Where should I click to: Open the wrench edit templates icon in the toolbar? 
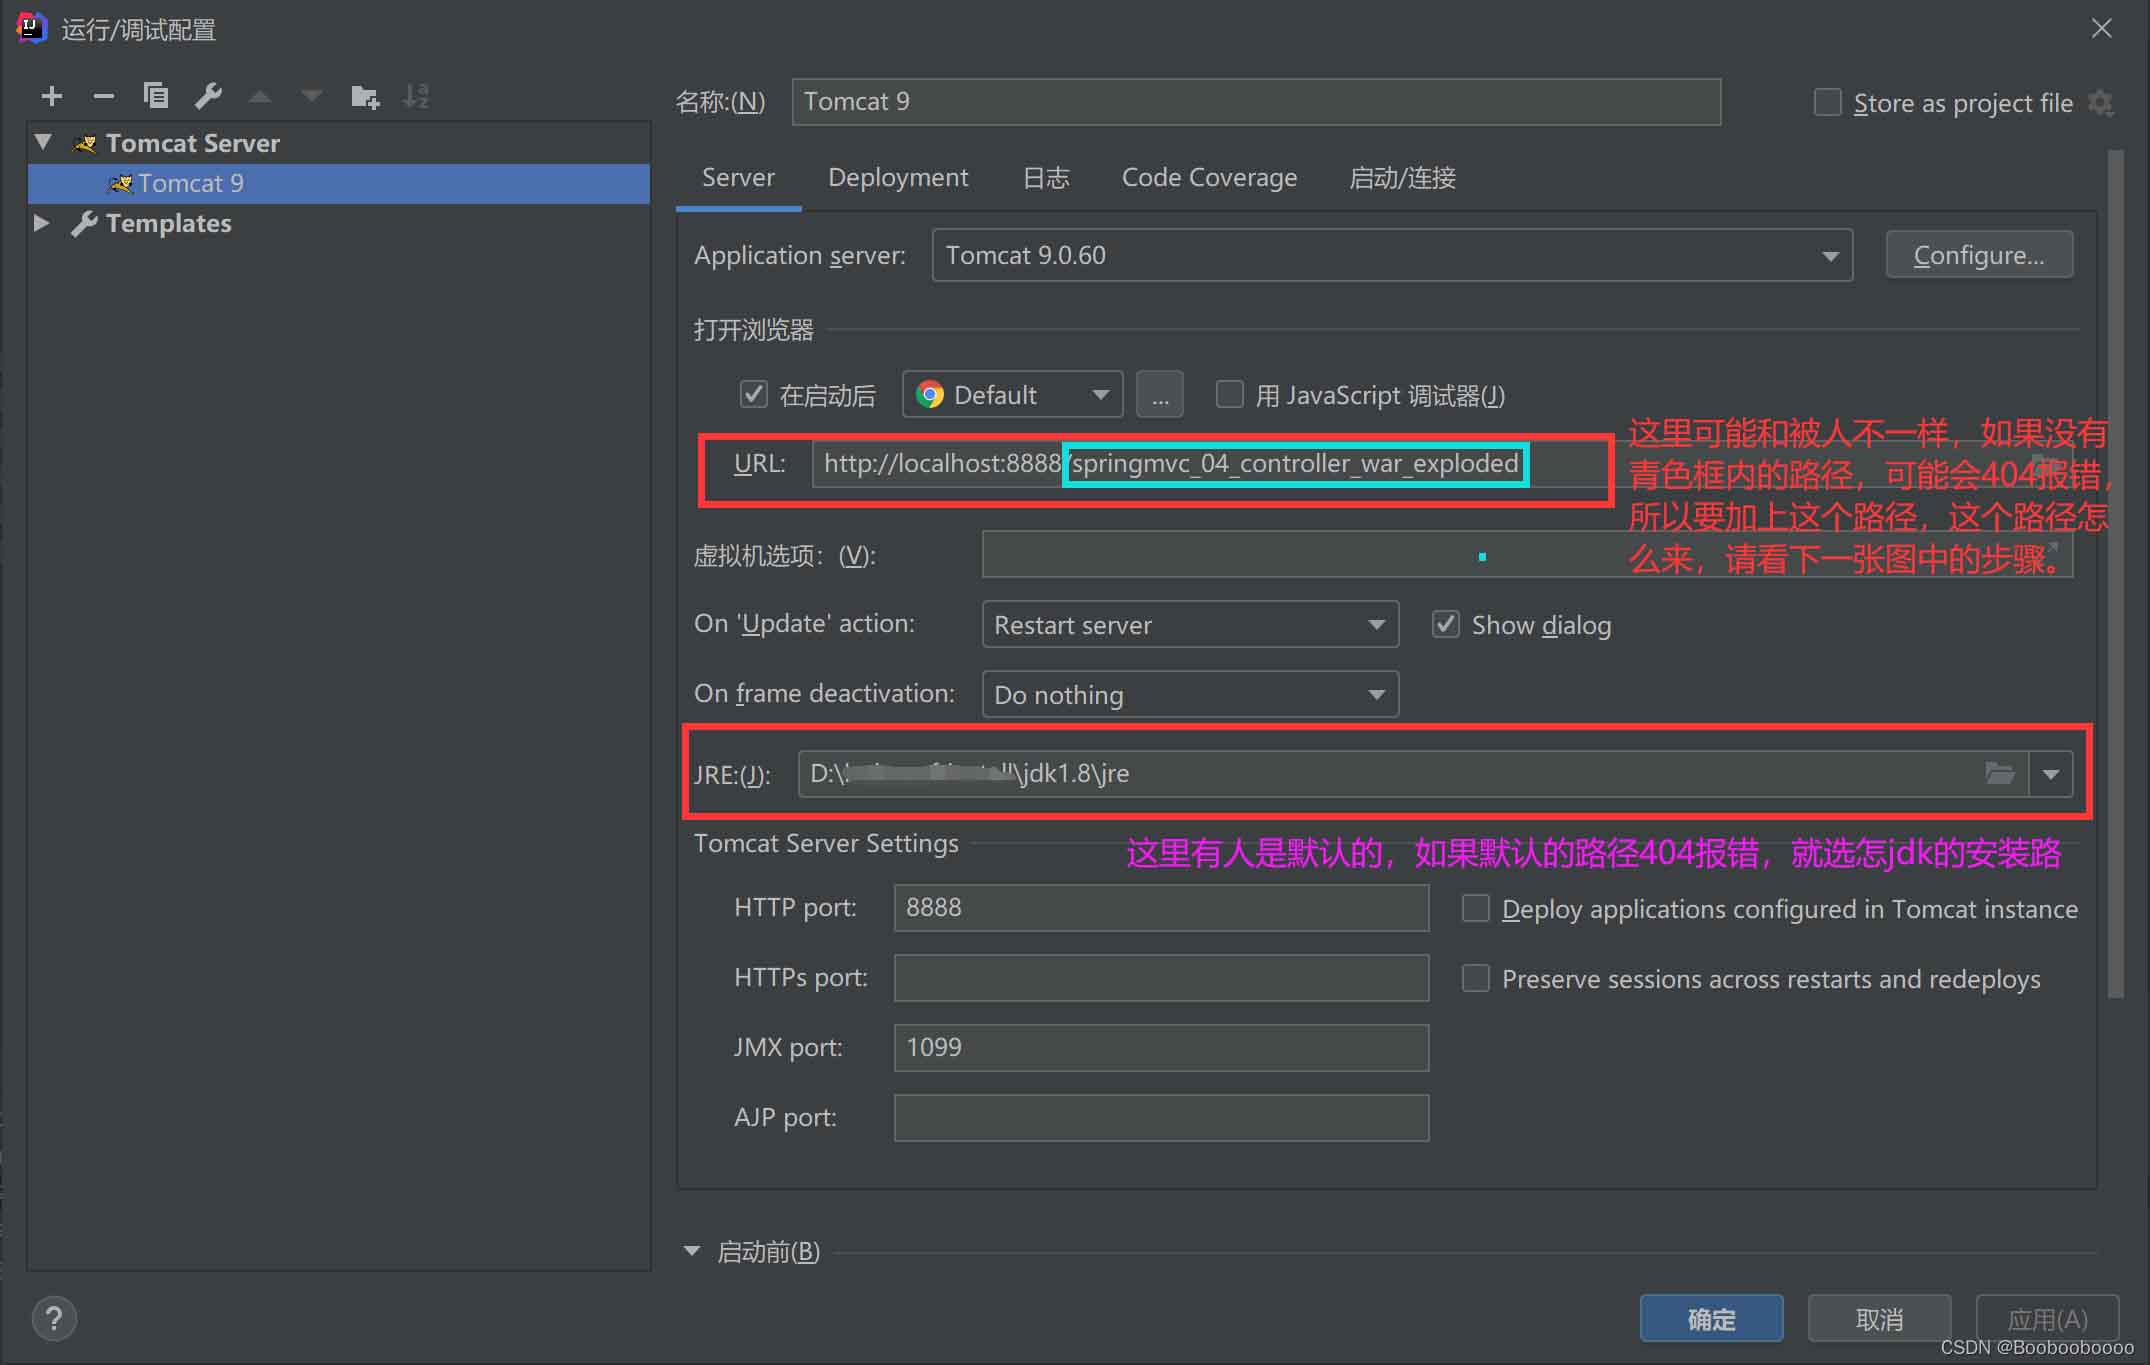coord(208,96)
